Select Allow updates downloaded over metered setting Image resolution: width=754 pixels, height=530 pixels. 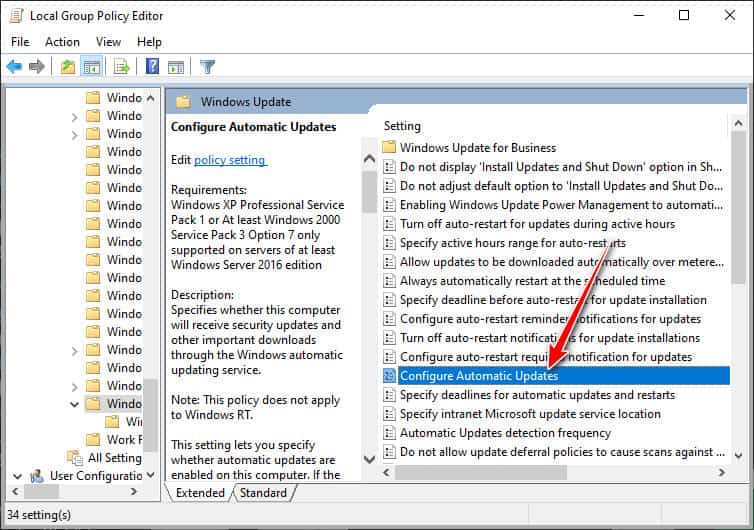(562, 262)
